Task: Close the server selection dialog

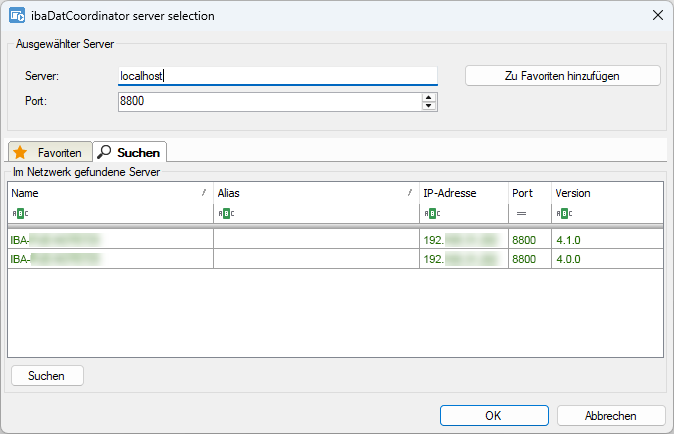Action: click(x=658, y=15)
